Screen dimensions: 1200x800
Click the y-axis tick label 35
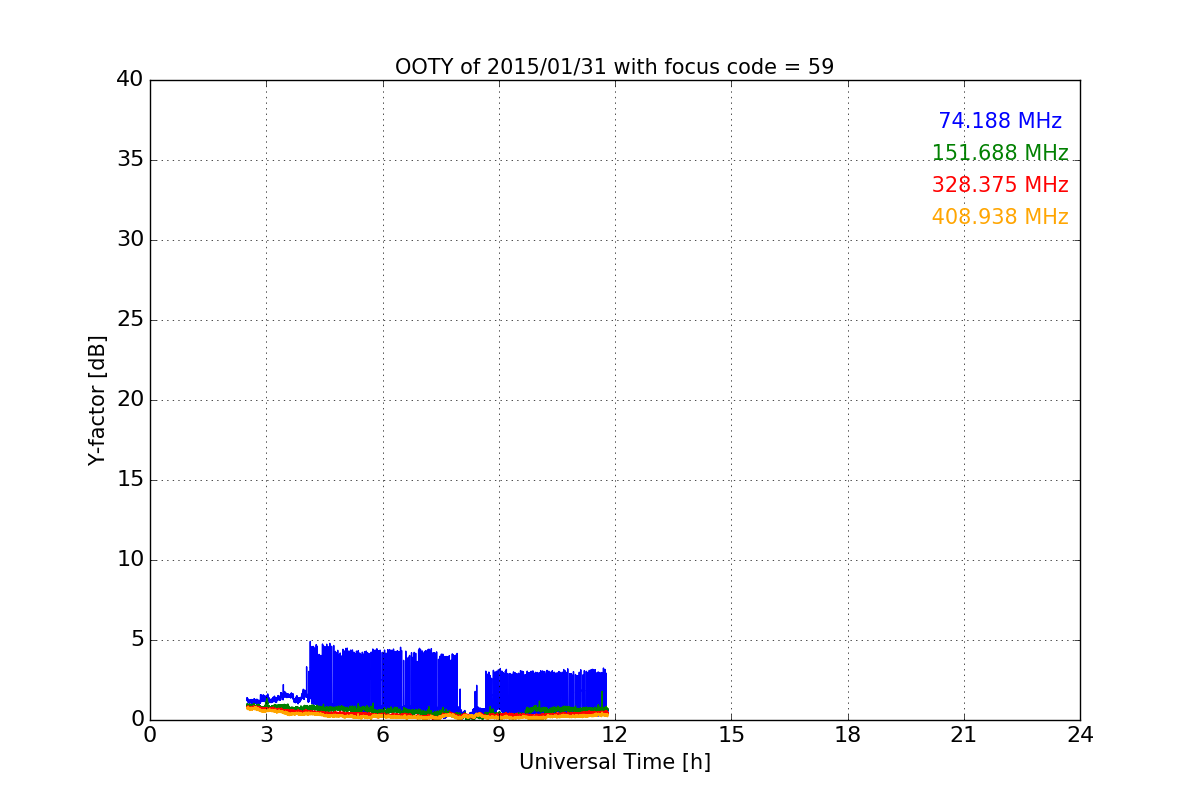130,160
